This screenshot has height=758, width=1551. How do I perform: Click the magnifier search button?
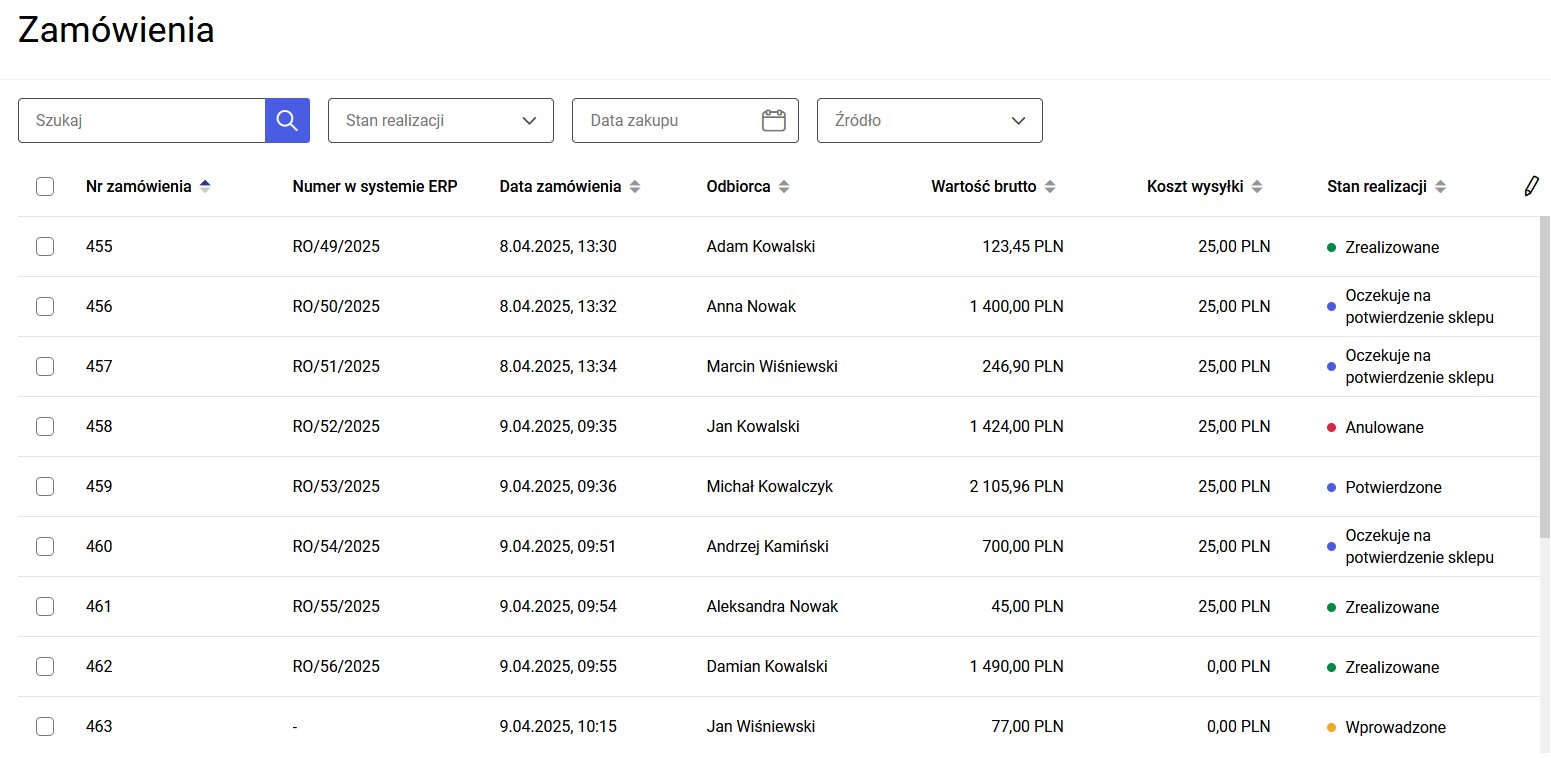(x=287, y=120)
